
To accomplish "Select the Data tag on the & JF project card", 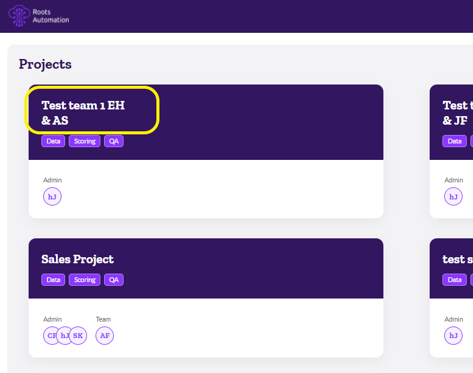I will pyautogui.click(x=454, y=141).
